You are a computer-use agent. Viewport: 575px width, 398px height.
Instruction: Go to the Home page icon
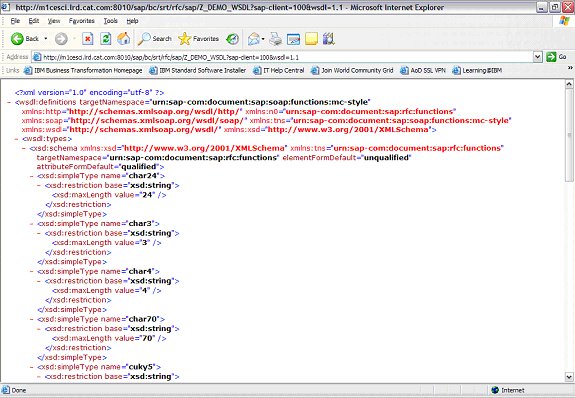(124, 39)
